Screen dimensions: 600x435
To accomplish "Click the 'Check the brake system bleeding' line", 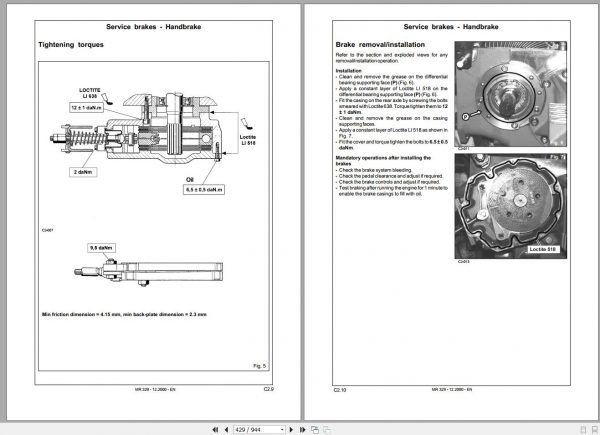I will click(x=375, y=170).
